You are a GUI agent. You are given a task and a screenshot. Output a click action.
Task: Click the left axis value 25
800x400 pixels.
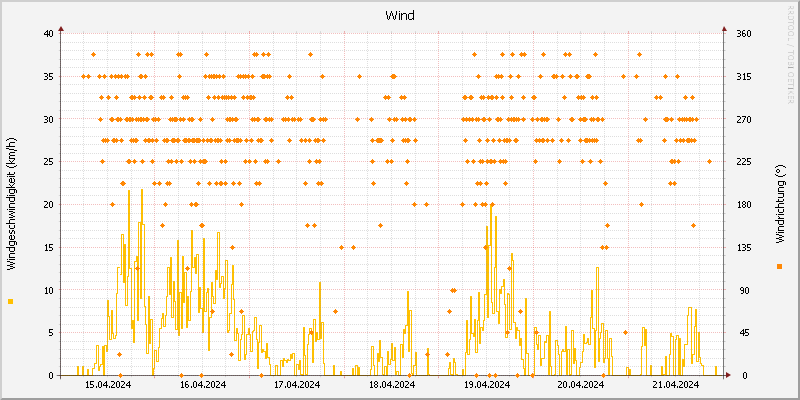[48, 162]
